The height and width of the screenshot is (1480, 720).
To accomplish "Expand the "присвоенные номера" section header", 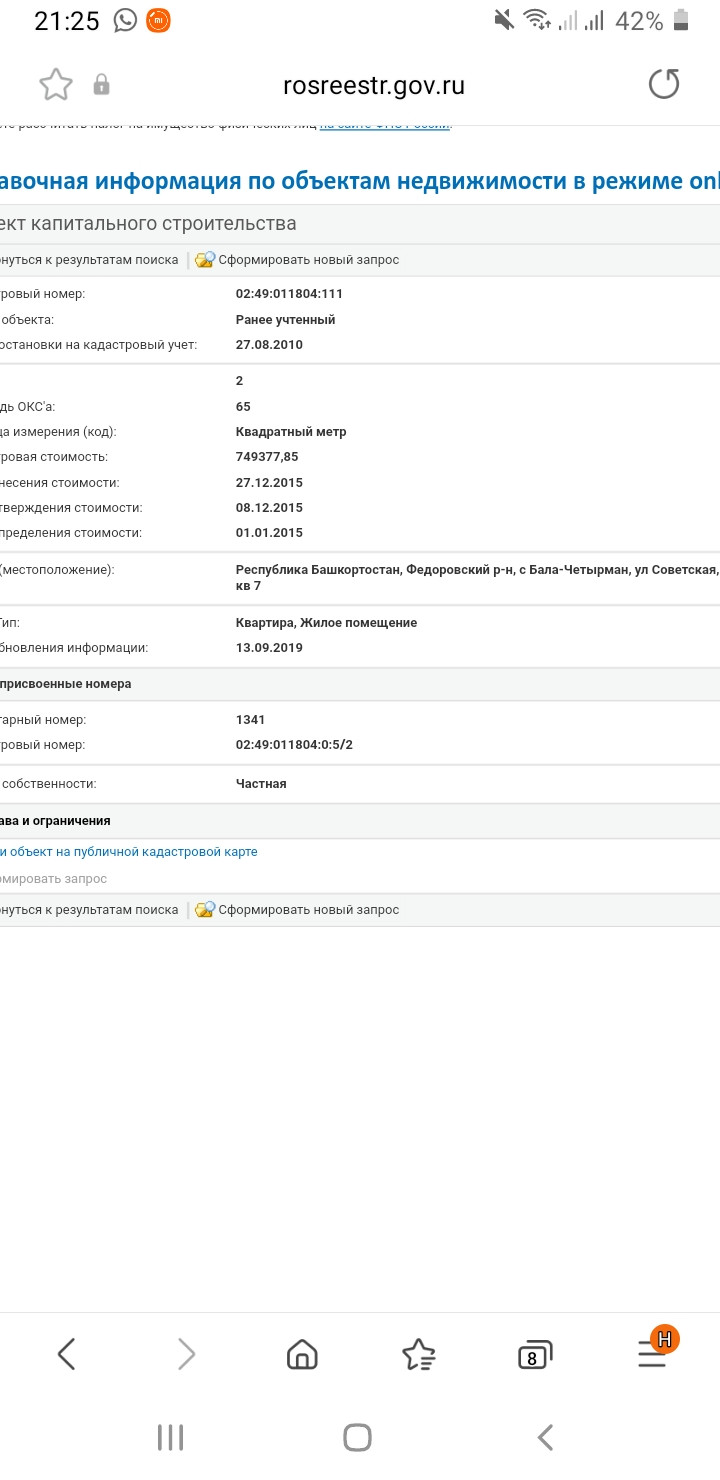I will coord(66,684).
